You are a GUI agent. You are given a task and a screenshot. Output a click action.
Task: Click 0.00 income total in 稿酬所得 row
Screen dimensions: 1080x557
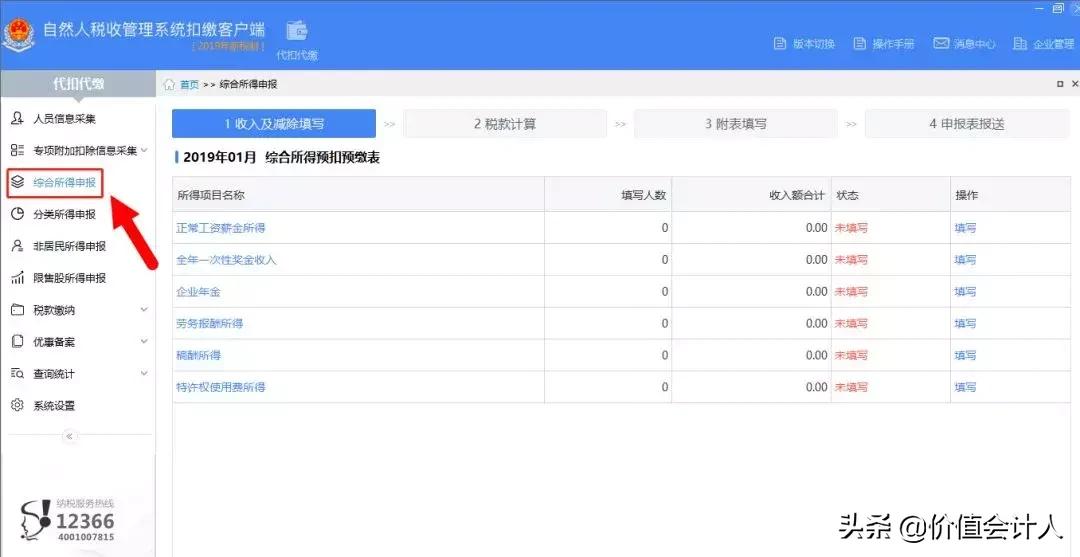point(816,355)
